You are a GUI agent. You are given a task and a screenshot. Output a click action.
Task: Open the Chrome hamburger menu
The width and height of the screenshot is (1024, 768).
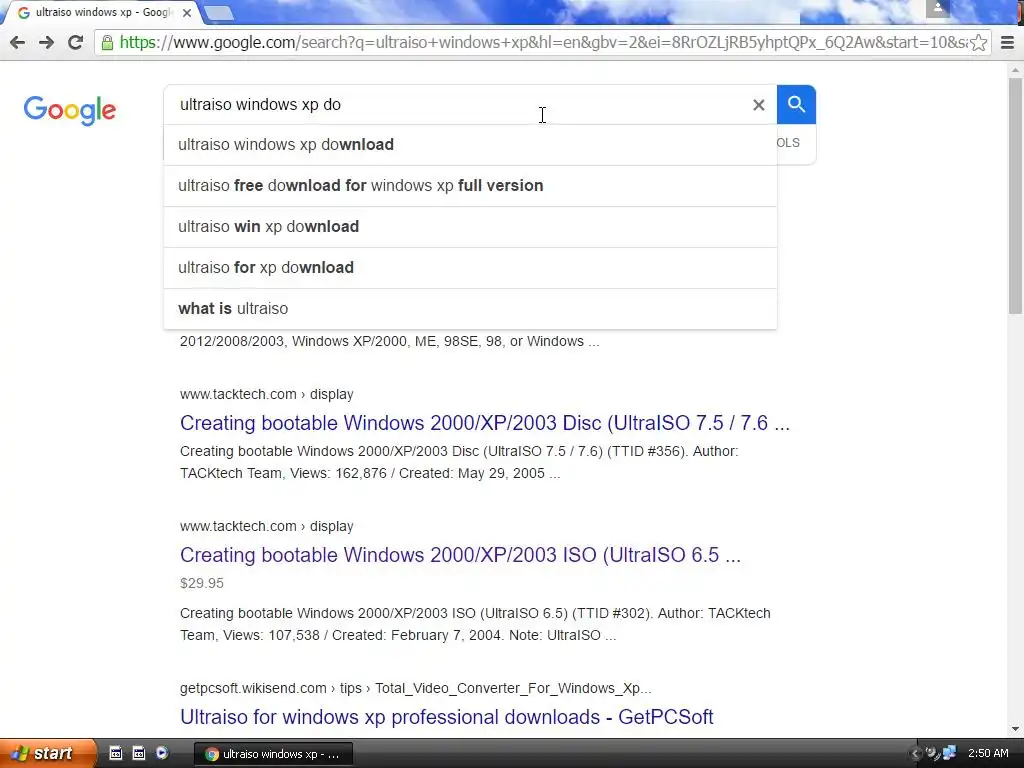coord(1008,42)
